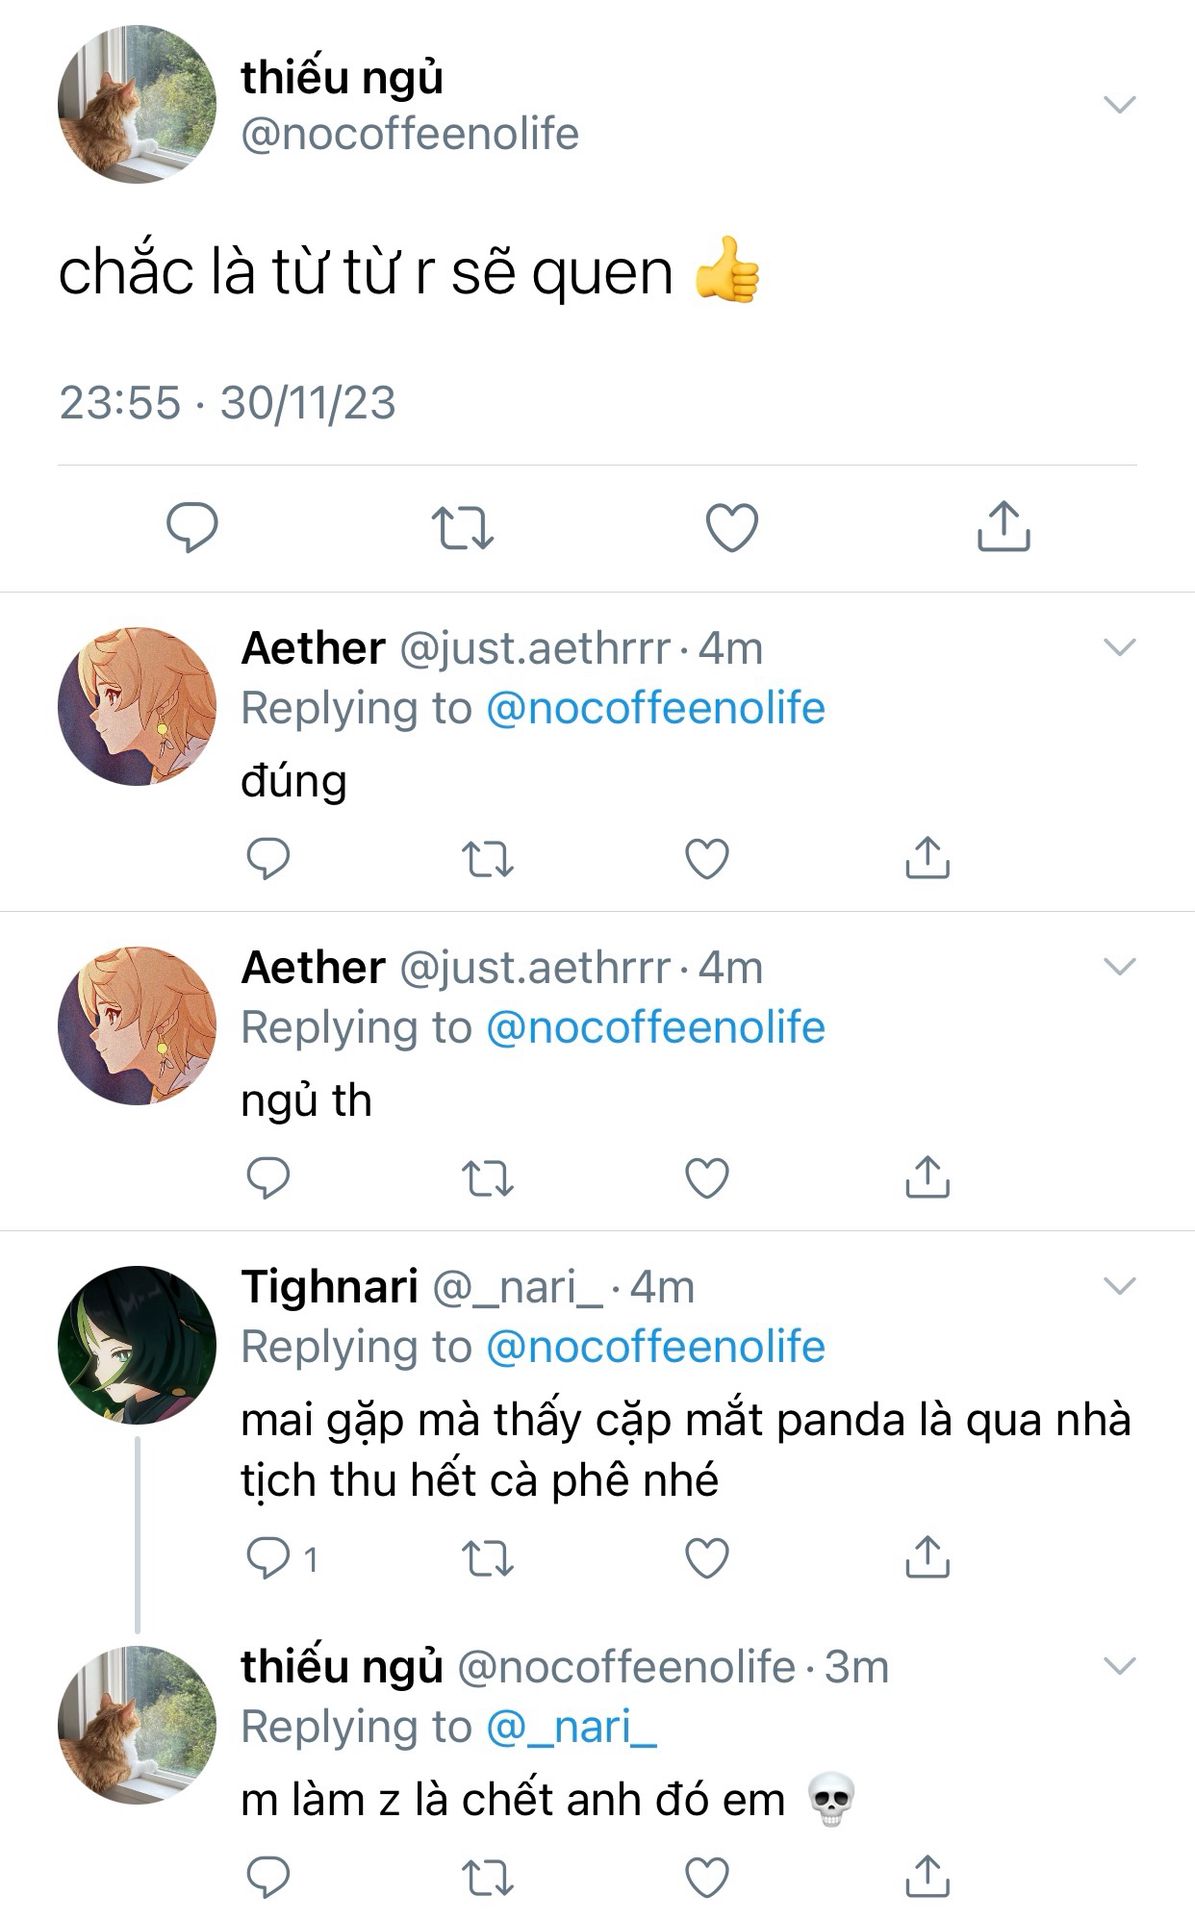Open Aether's profile via display name in 'ngủ th' reply

pyautogui.click(x=313, y=967)
